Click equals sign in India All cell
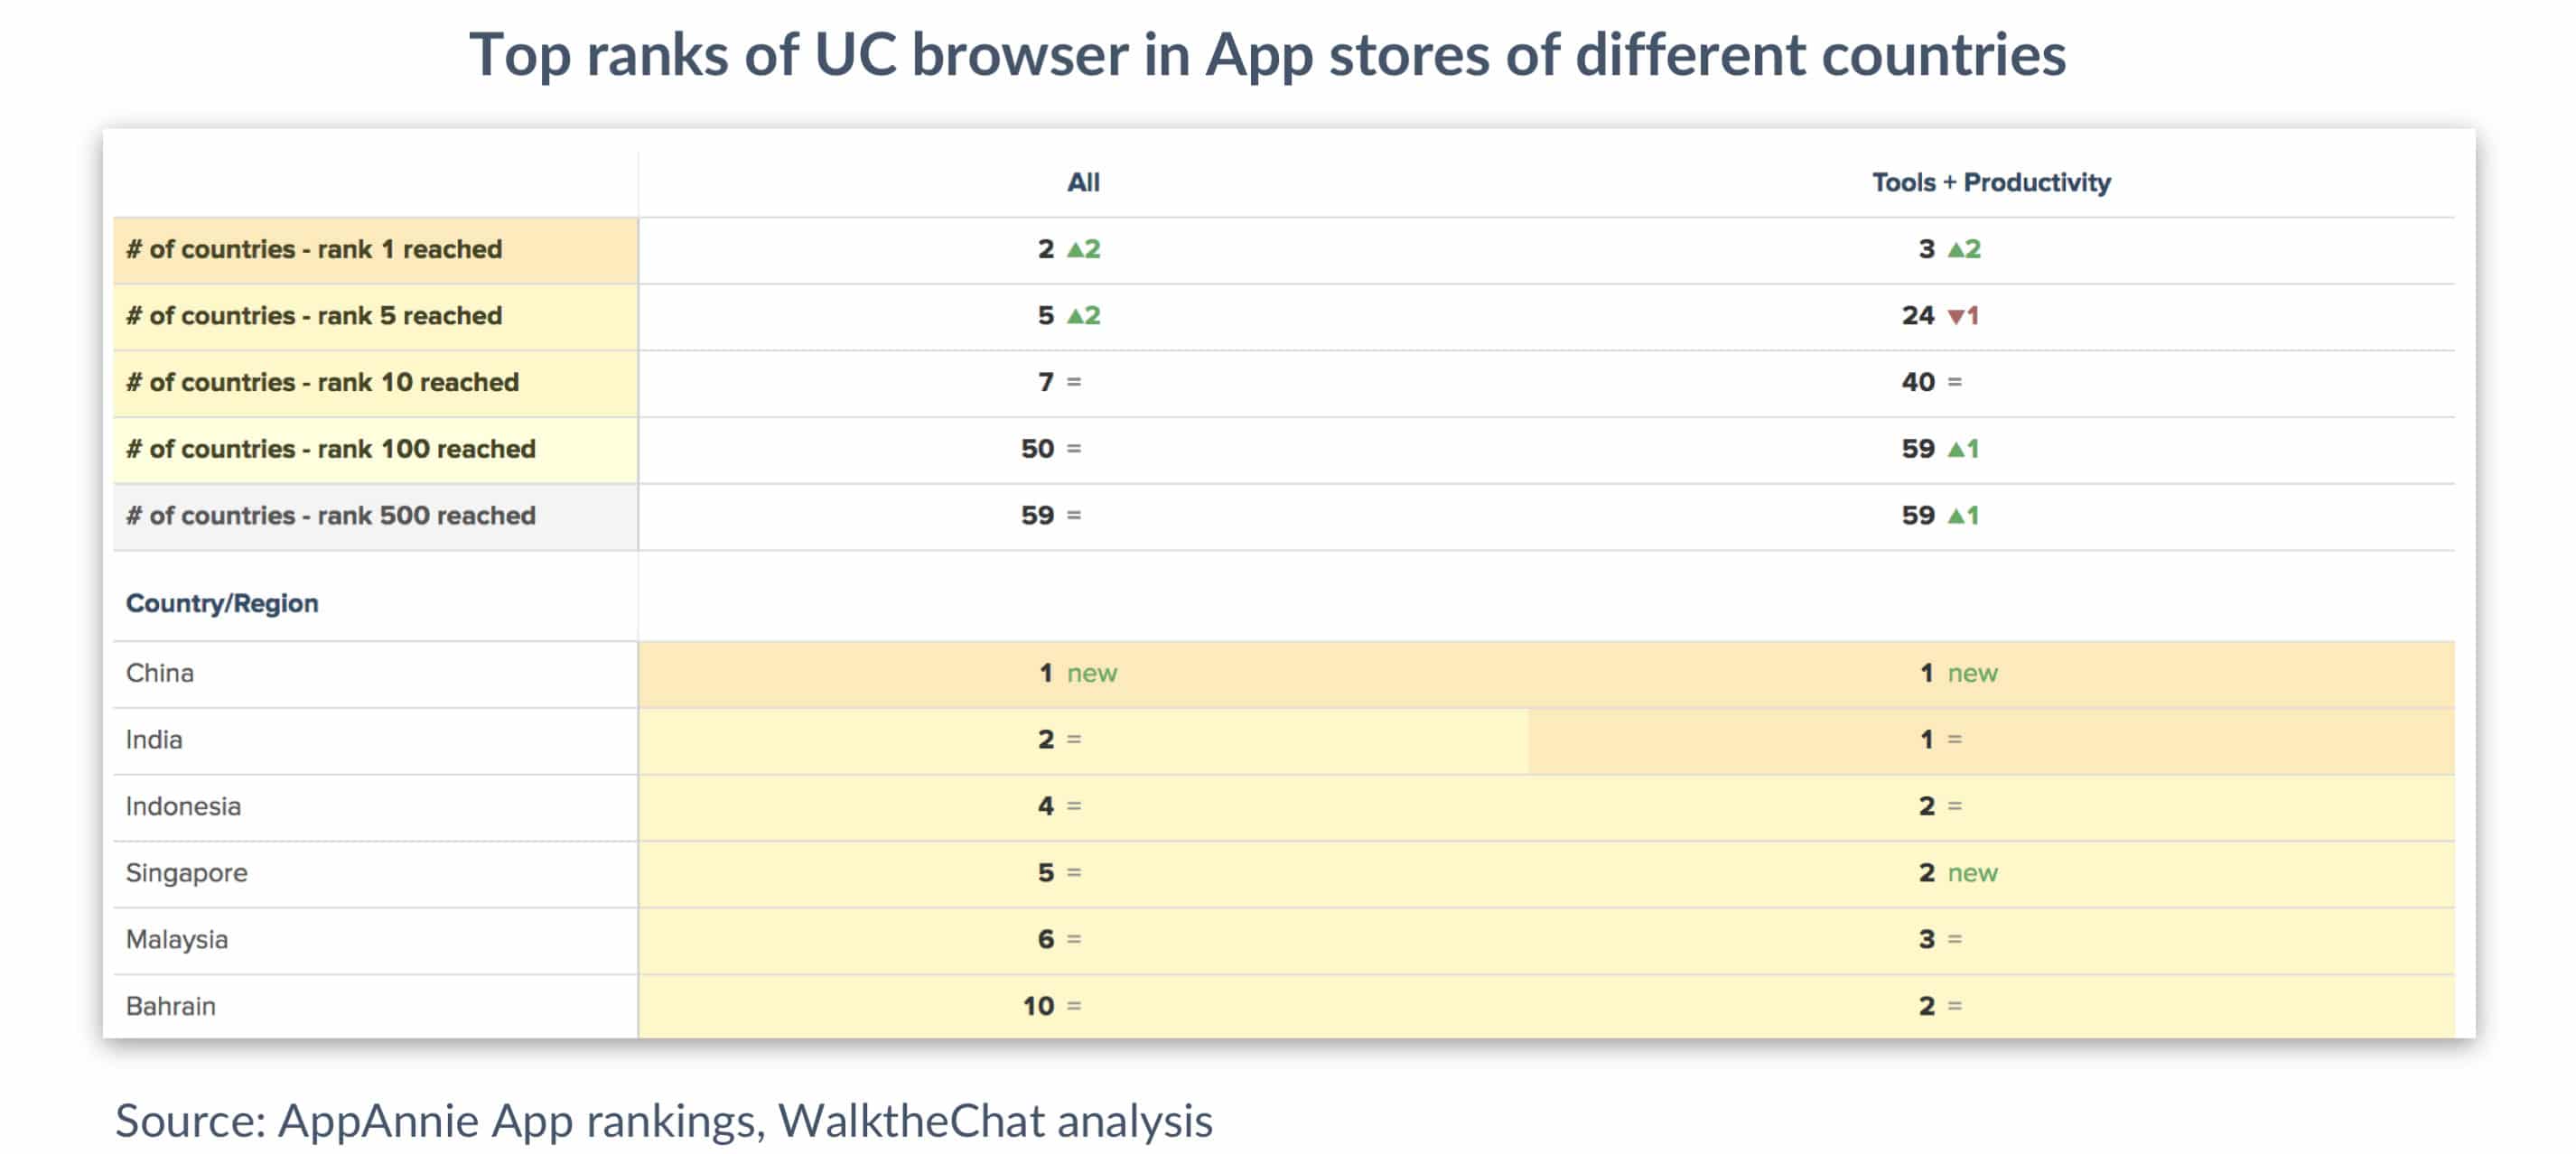The height and width of the screenshot is (1154, 2576). point(1073,739)
